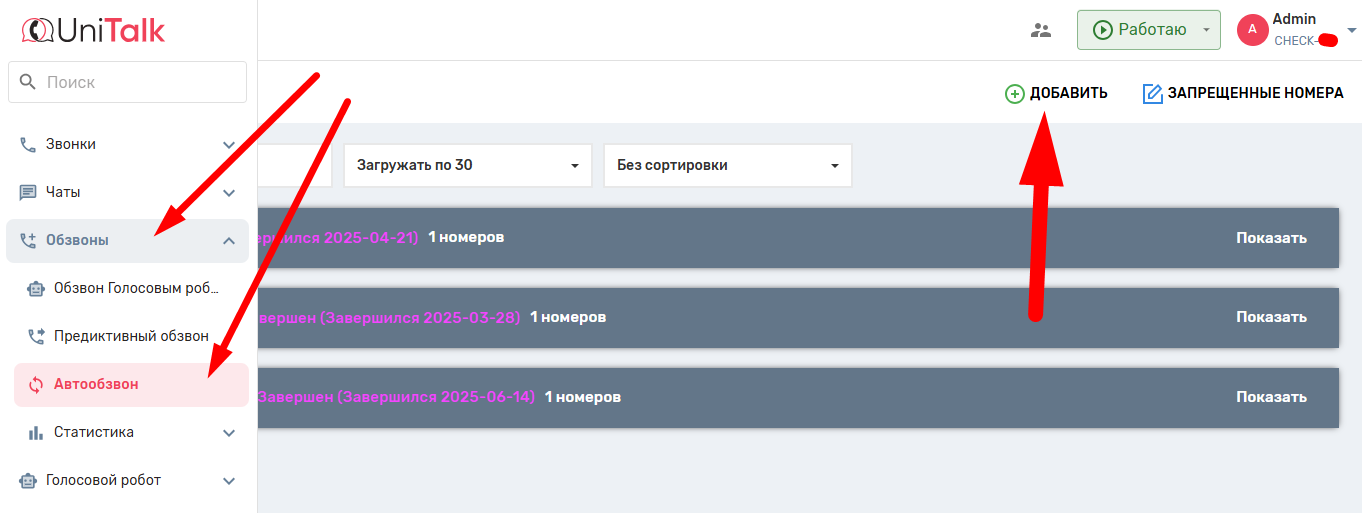The height and width of the screenshot is (513, 1362).
Task: Click the green plus icon for Добавить
Action: click(x=1015, y=93)
